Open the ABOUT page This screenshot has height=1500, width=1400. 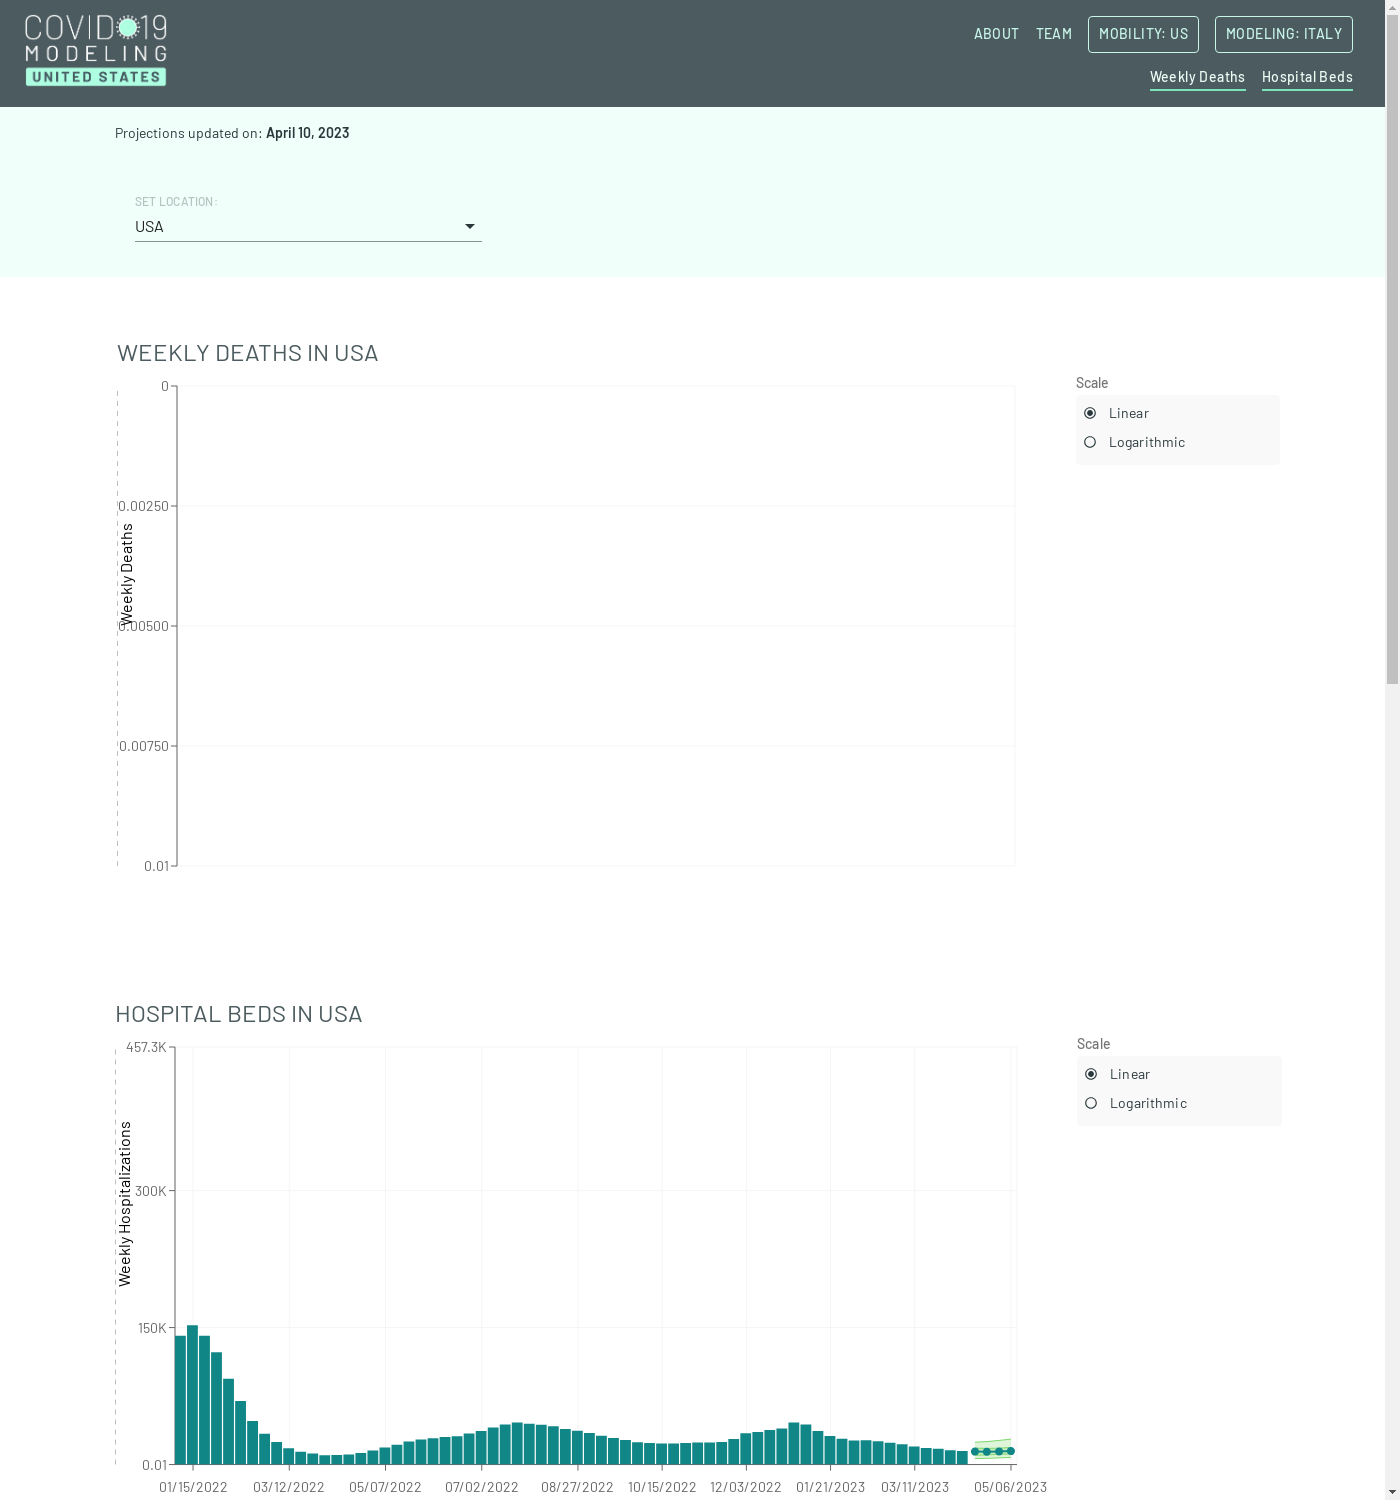[x=996, y=34]
